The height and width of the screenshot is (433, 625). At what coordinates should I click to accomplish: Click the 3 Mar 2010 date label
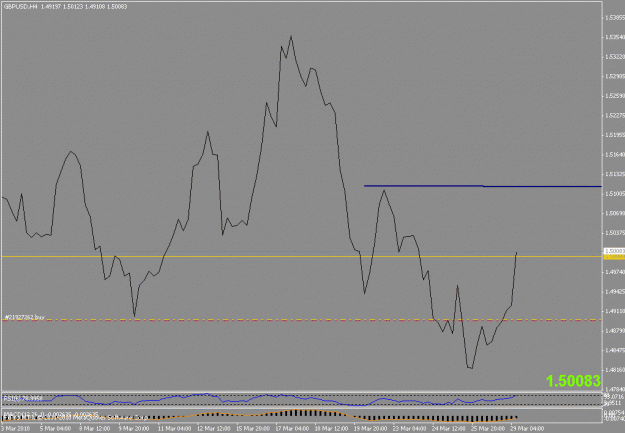click(15, 429)
